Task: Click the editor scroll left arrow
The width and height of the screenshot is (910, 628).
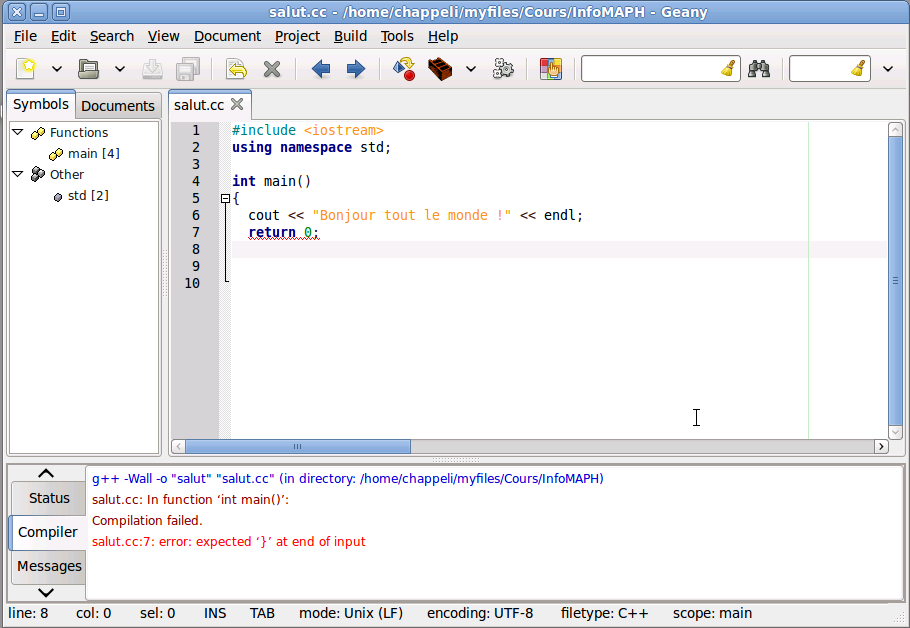Action: (178, 446)
